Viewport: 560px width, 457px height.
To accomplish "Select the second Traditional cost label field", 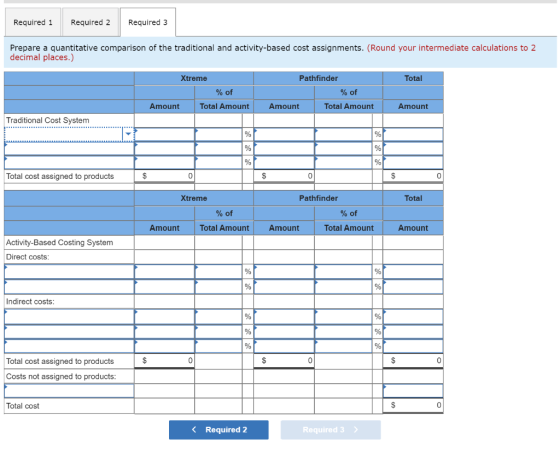I will pyautogui.click(x=69, y=149).
